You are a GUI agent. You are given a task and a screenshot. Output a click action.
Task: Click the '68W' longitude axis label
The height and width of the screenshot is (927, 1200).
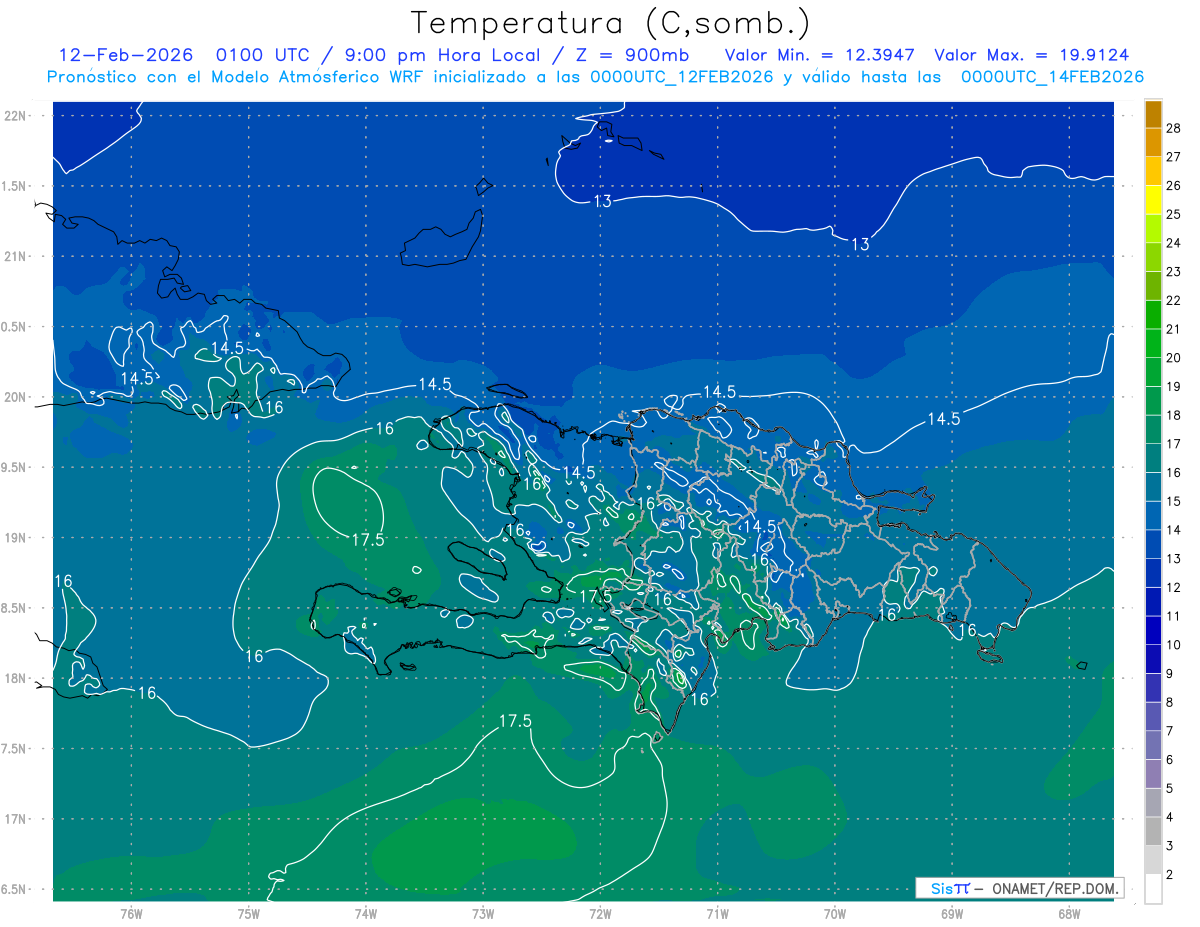pos(1069,914)
